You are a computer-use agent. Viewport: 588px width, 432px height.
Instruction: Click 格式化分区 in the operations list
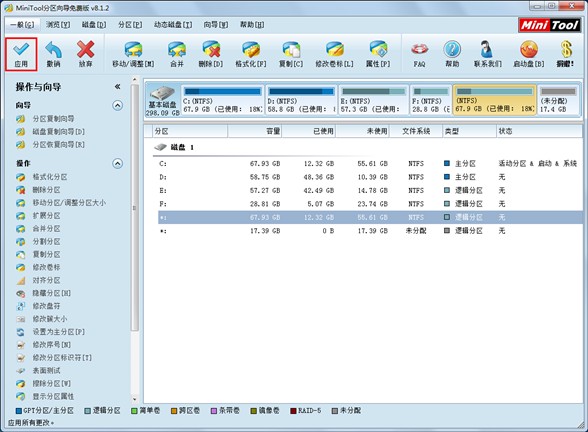click(x=50, y=177)
